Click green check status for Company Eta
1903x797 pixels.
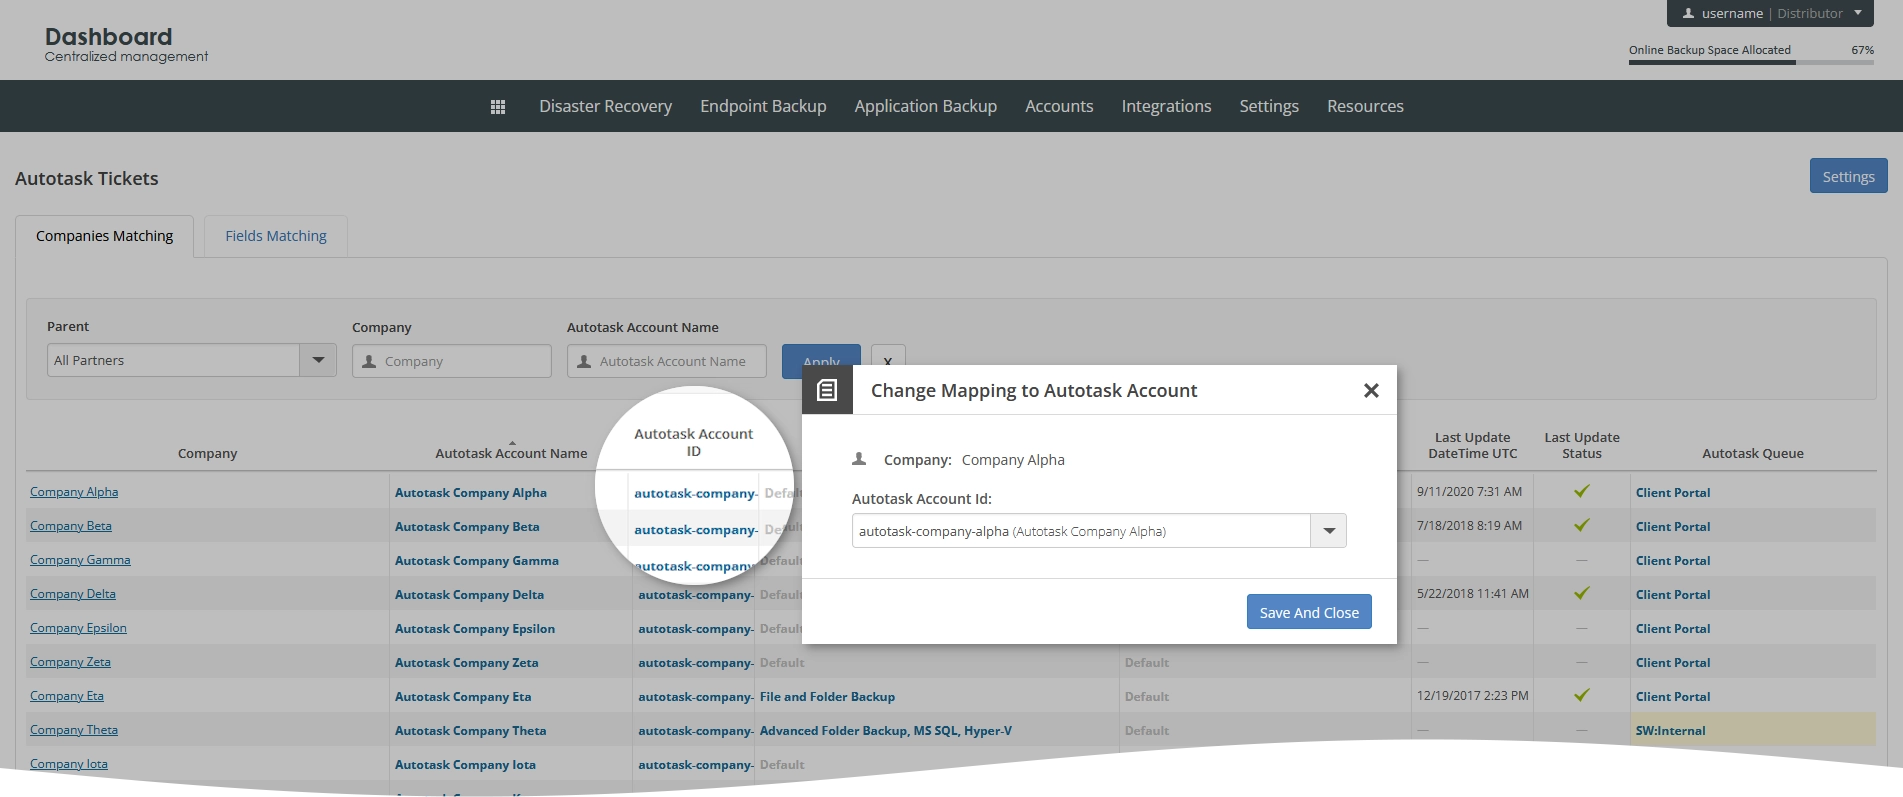[x=1582, y=695]
